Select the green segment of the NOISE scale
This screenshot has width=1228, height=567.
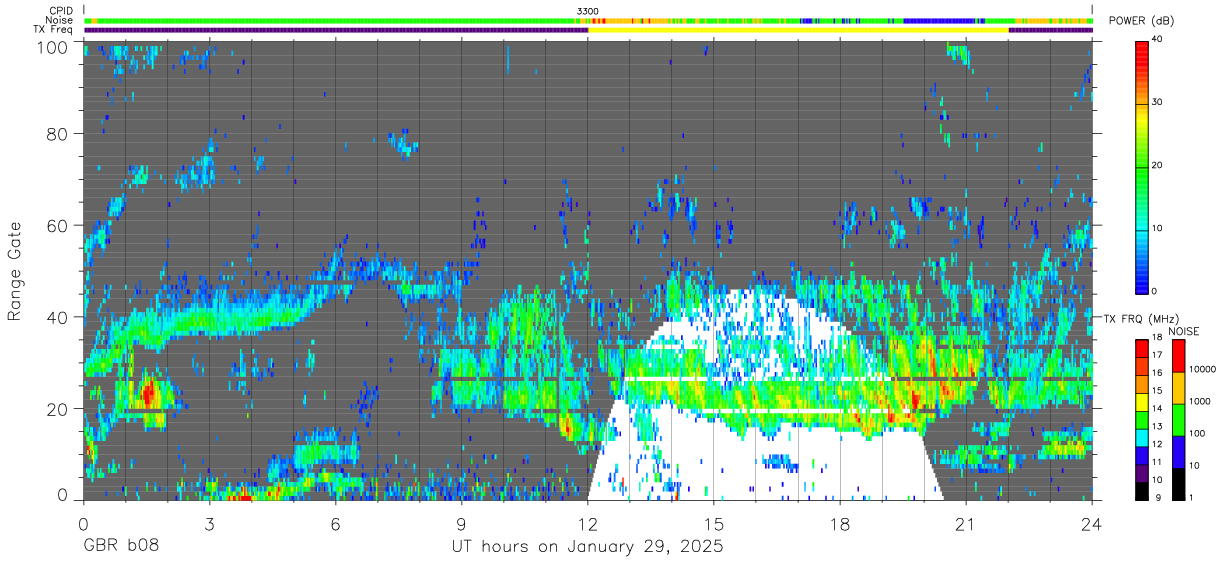pyautogui.click(x=1179, y=420)
